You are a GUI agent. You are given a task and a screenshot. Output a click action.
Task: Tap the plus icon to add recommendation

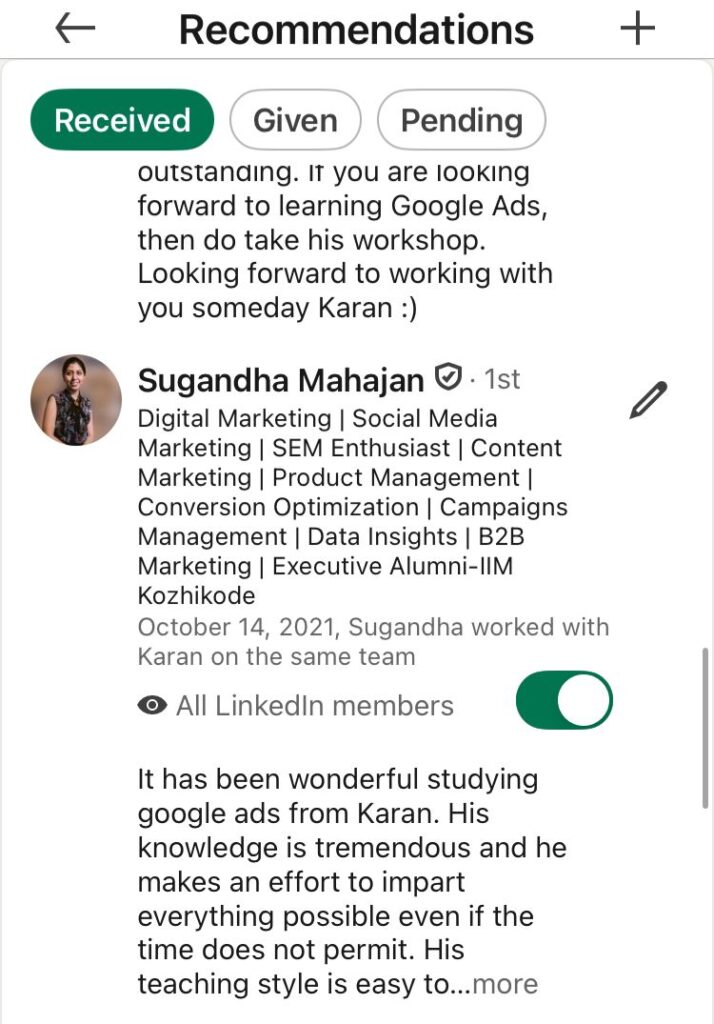(637, 29)
